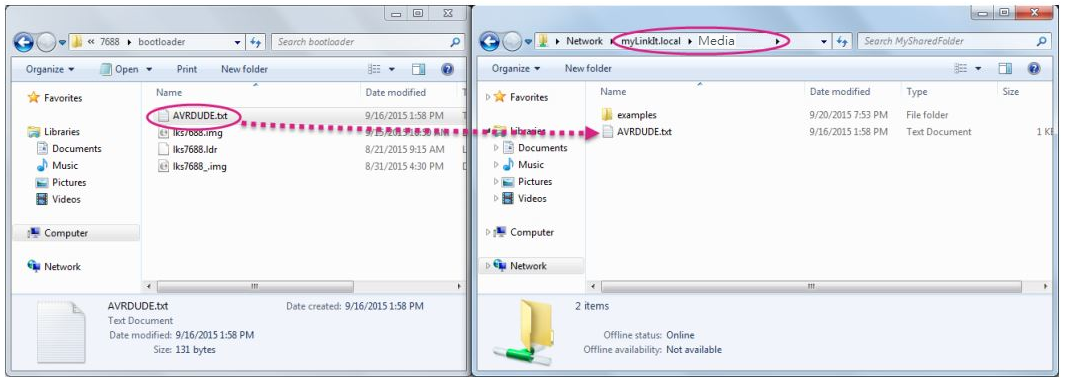Expand the Computer node in right navigation pane

point(488,232)
